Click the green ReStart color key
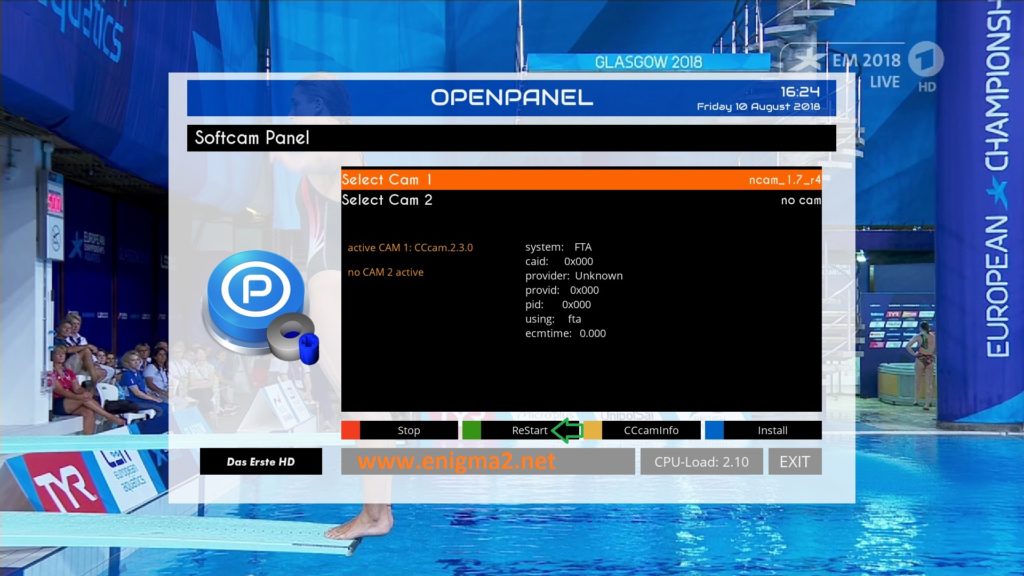The image size is (1024, 576). coord(472,430)
